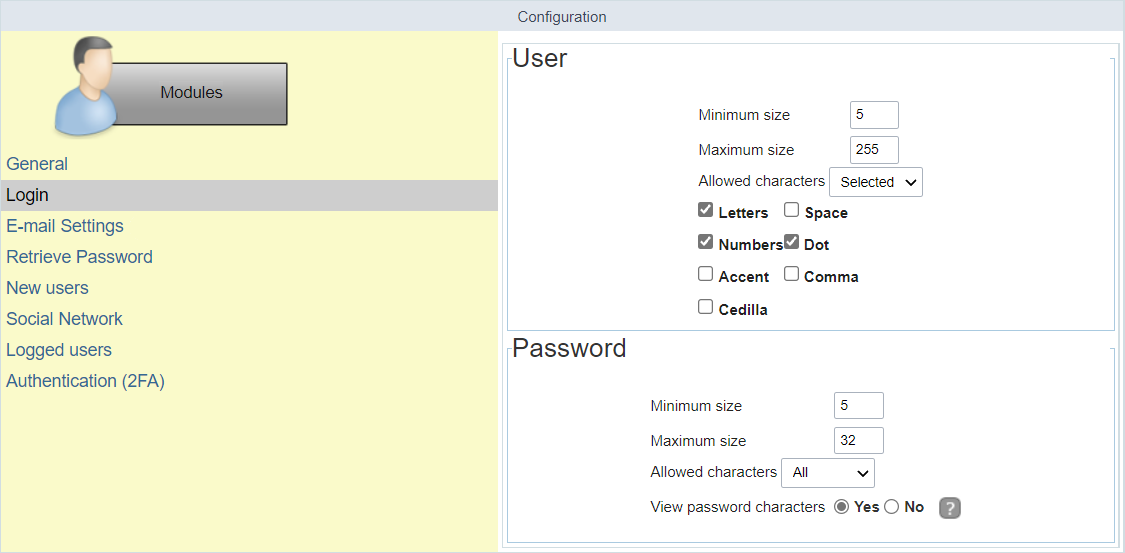Click the password help question mark icon
Viewport: 1125px width, 553px height.
(950, 508)
